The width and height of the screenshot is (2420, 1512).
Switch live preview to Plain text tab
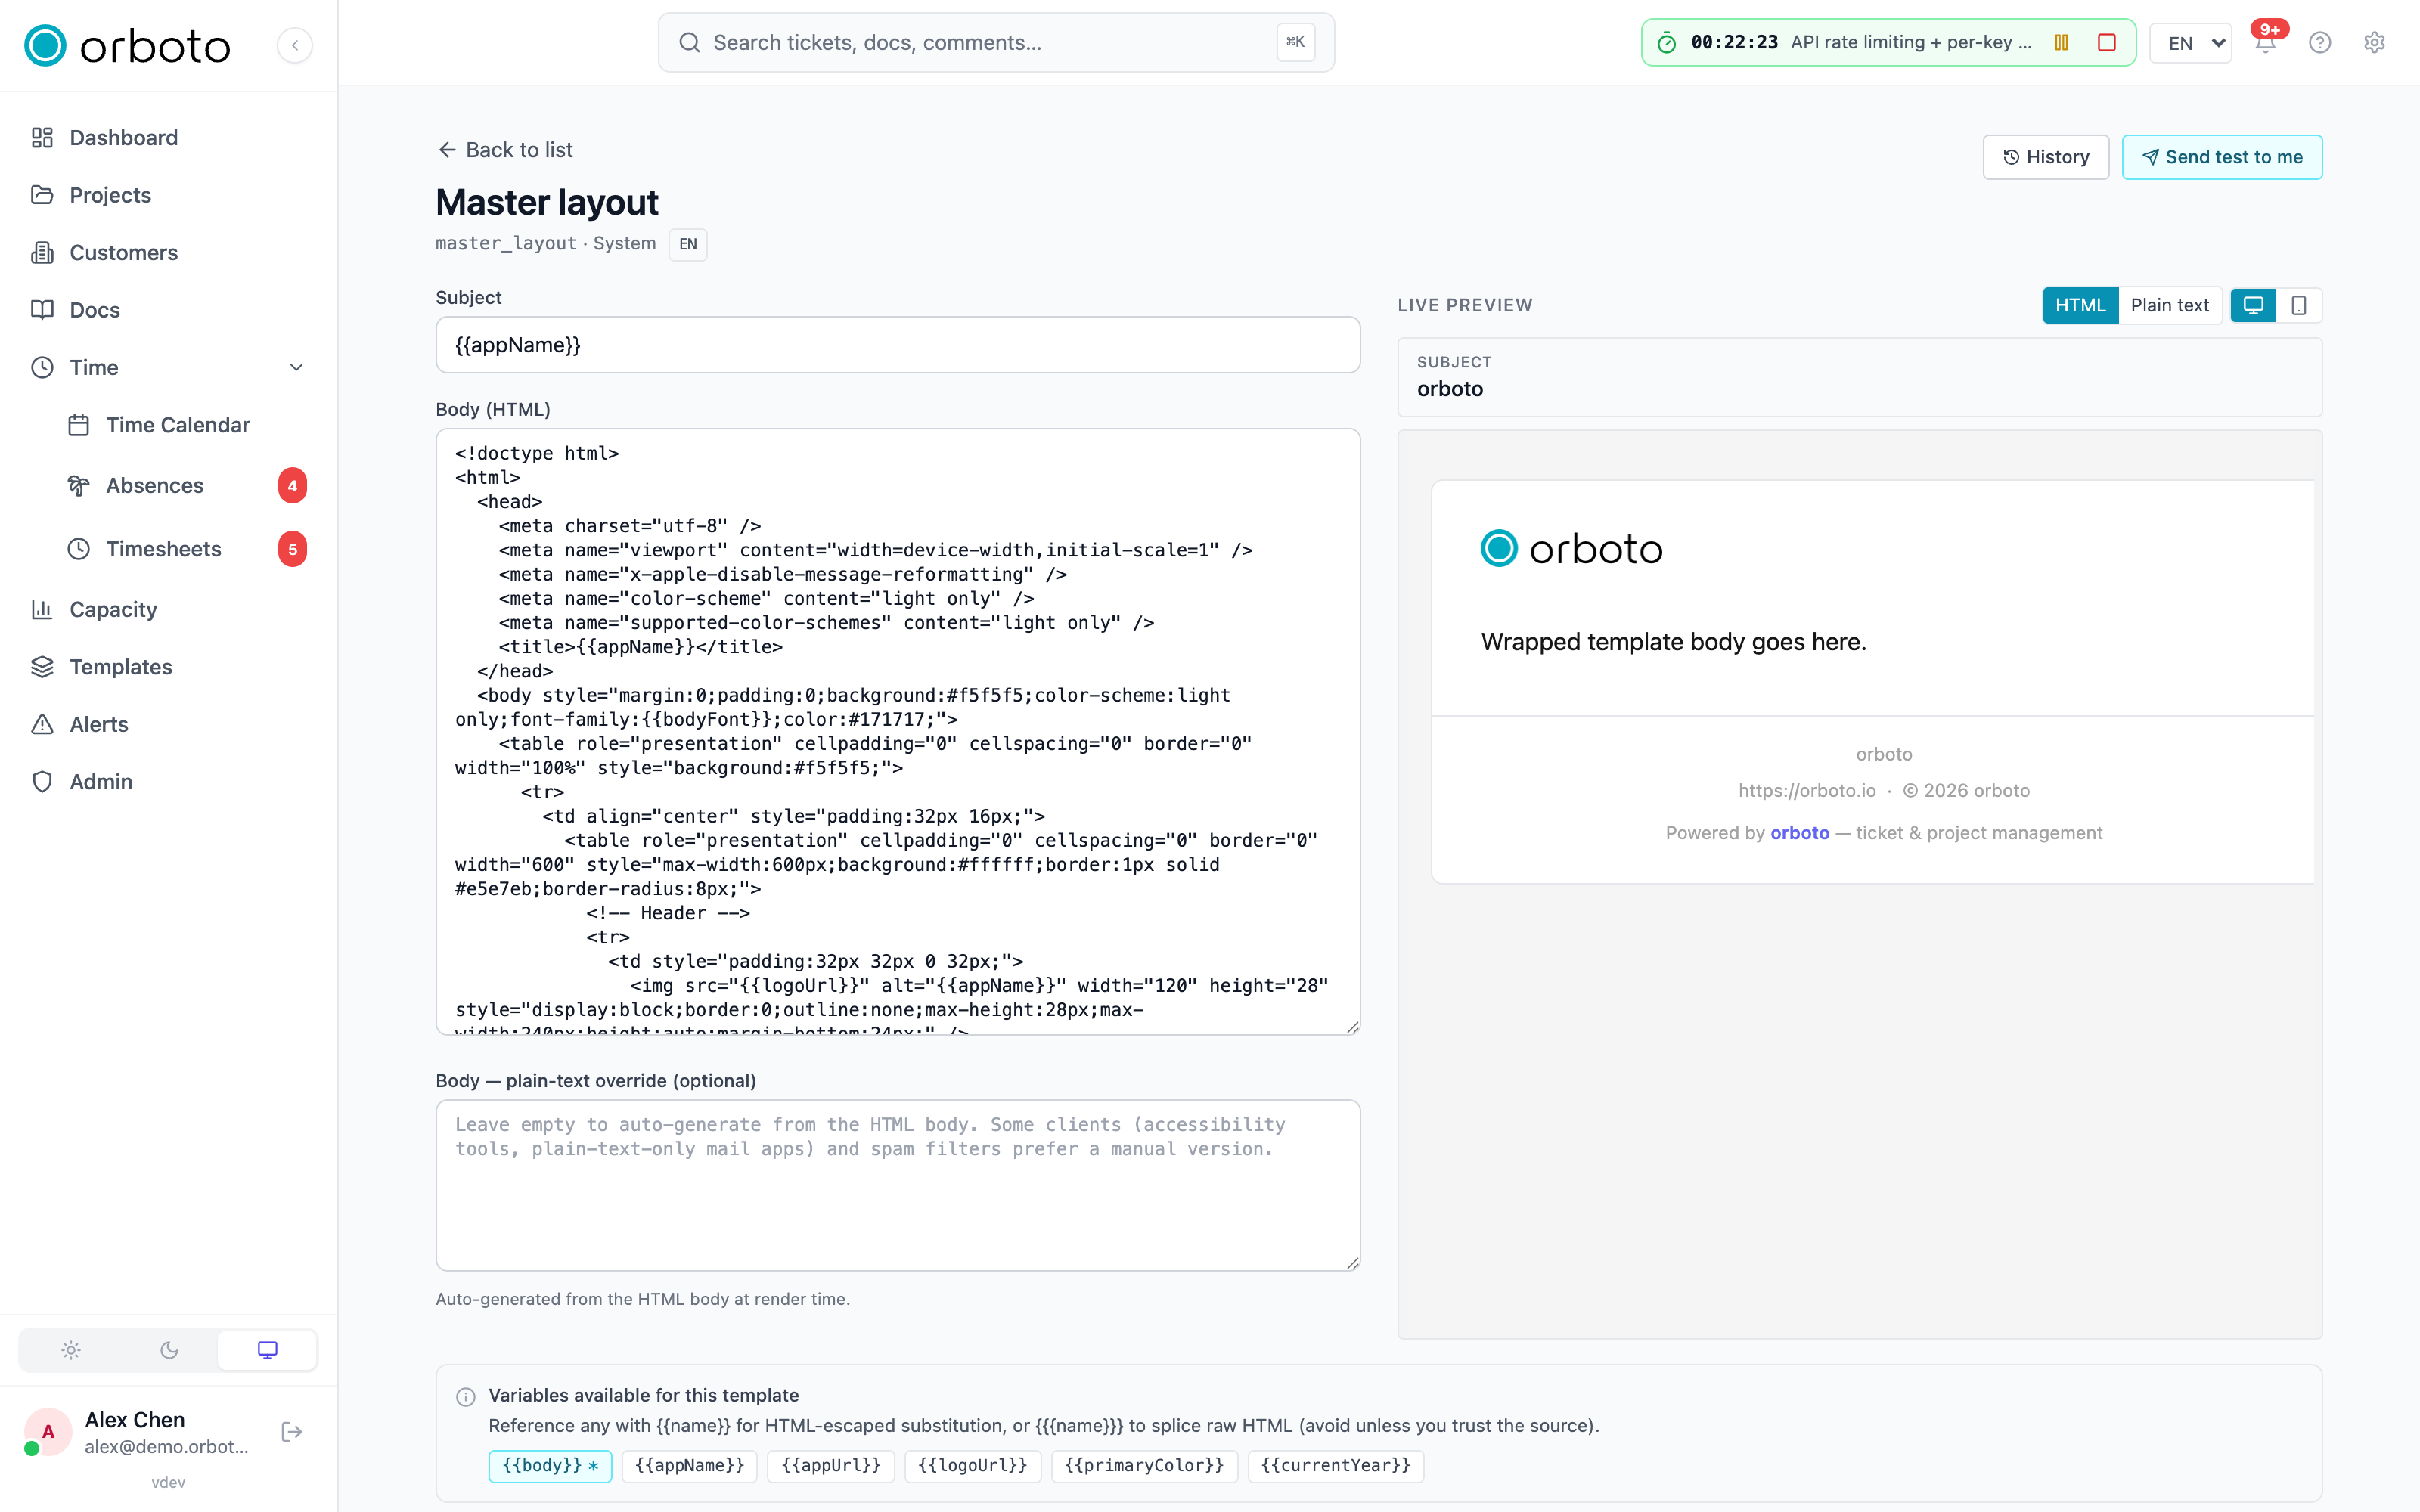(2169, 305)
